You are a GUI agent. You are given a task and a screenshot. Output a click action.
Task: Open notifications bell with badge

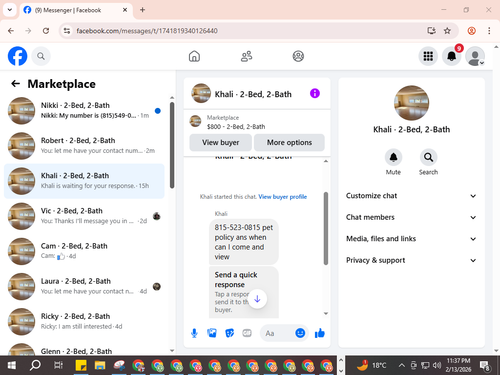(x=452, y=56)
